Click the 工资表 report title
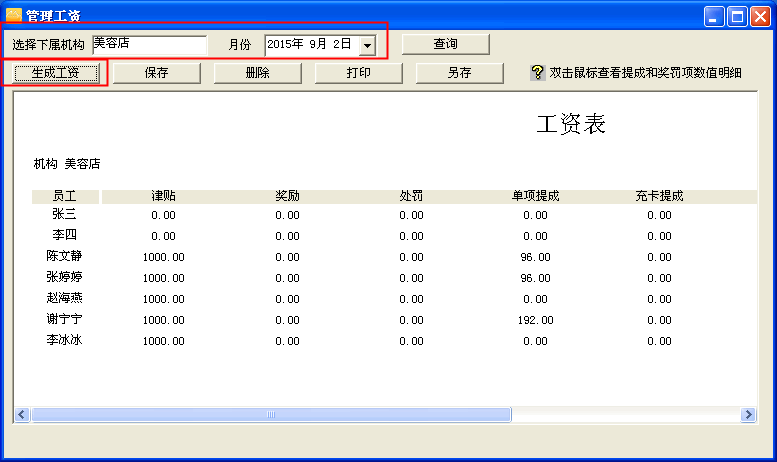777x462 pixels. coord(571,124)
